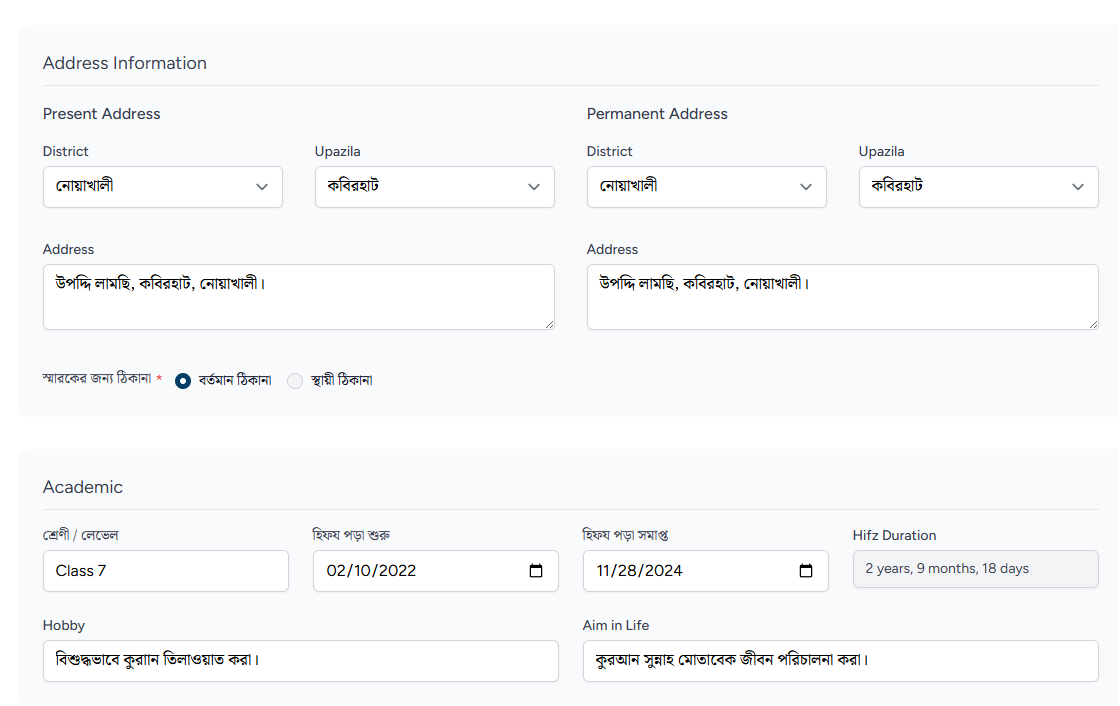
Task: Select the month segment of Hifz start date
Action: click(x=336, y=571)
